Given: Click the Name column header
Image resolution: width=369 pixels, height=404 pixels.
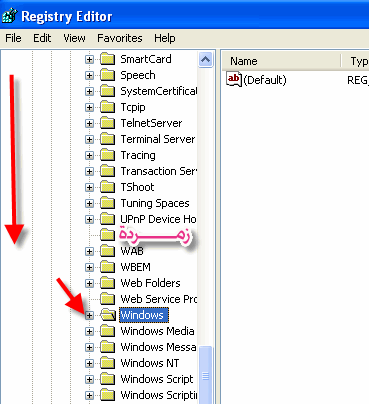Looking at the screenshot, I should pos(282,61).
